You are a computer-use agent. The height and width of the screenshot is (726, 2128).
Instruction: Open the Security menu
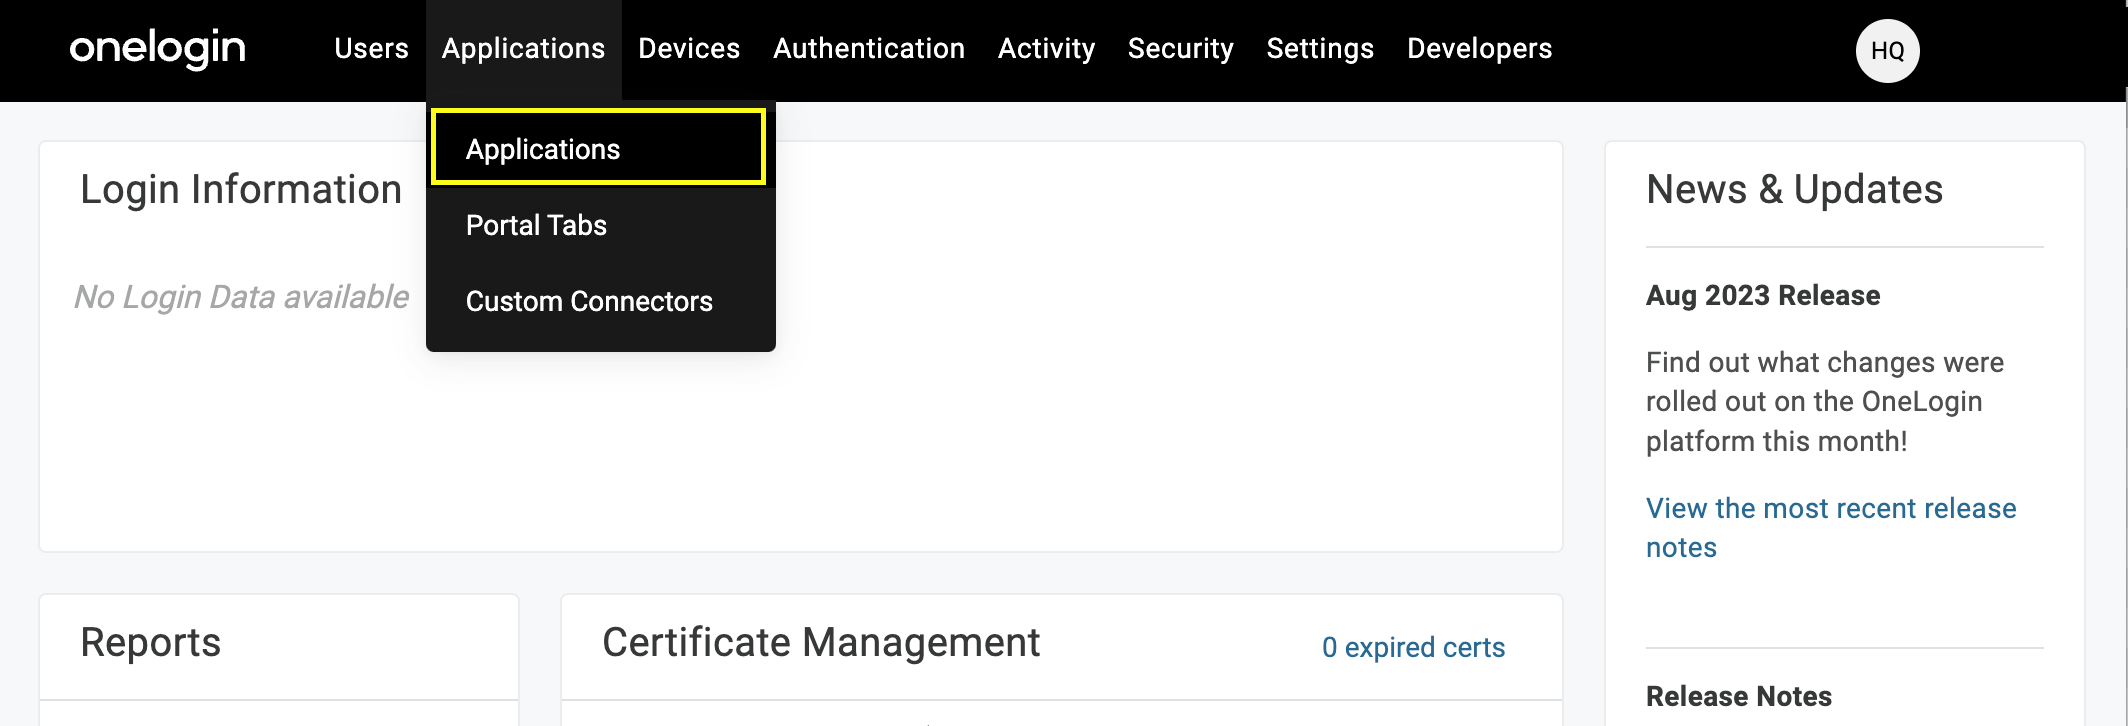pos(1180,48)
